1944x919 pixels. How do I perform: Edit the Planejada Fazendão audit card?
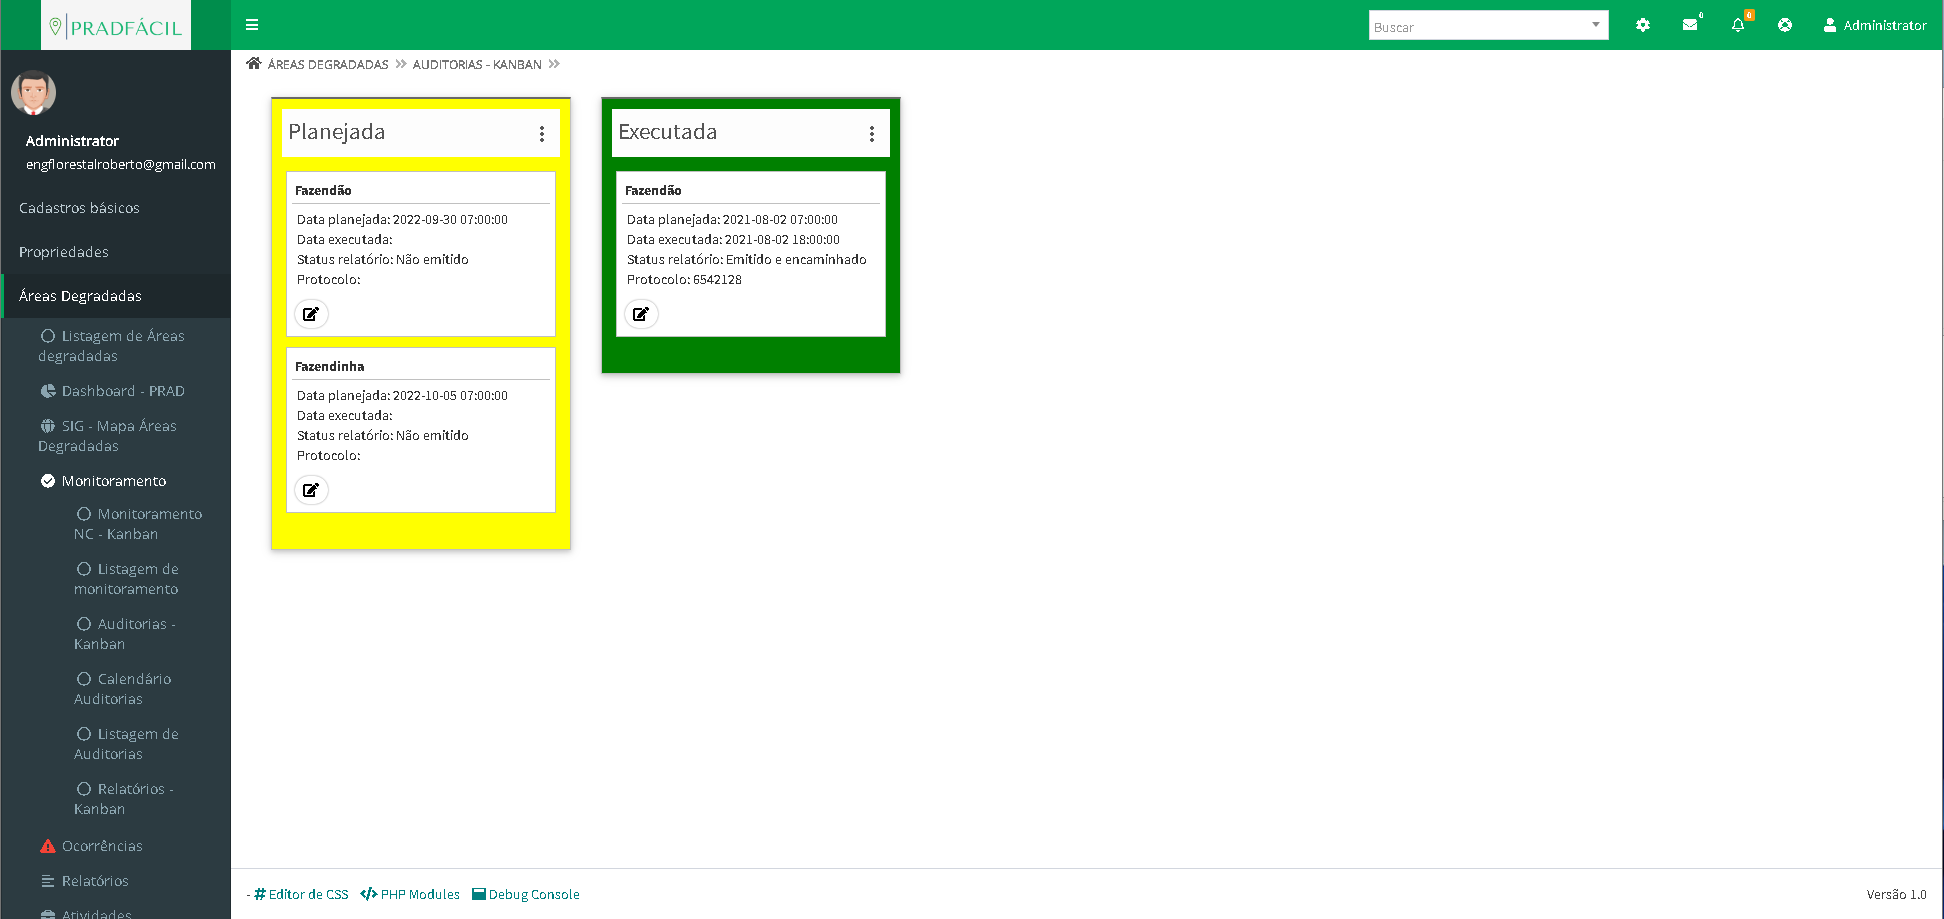point(311,314)
